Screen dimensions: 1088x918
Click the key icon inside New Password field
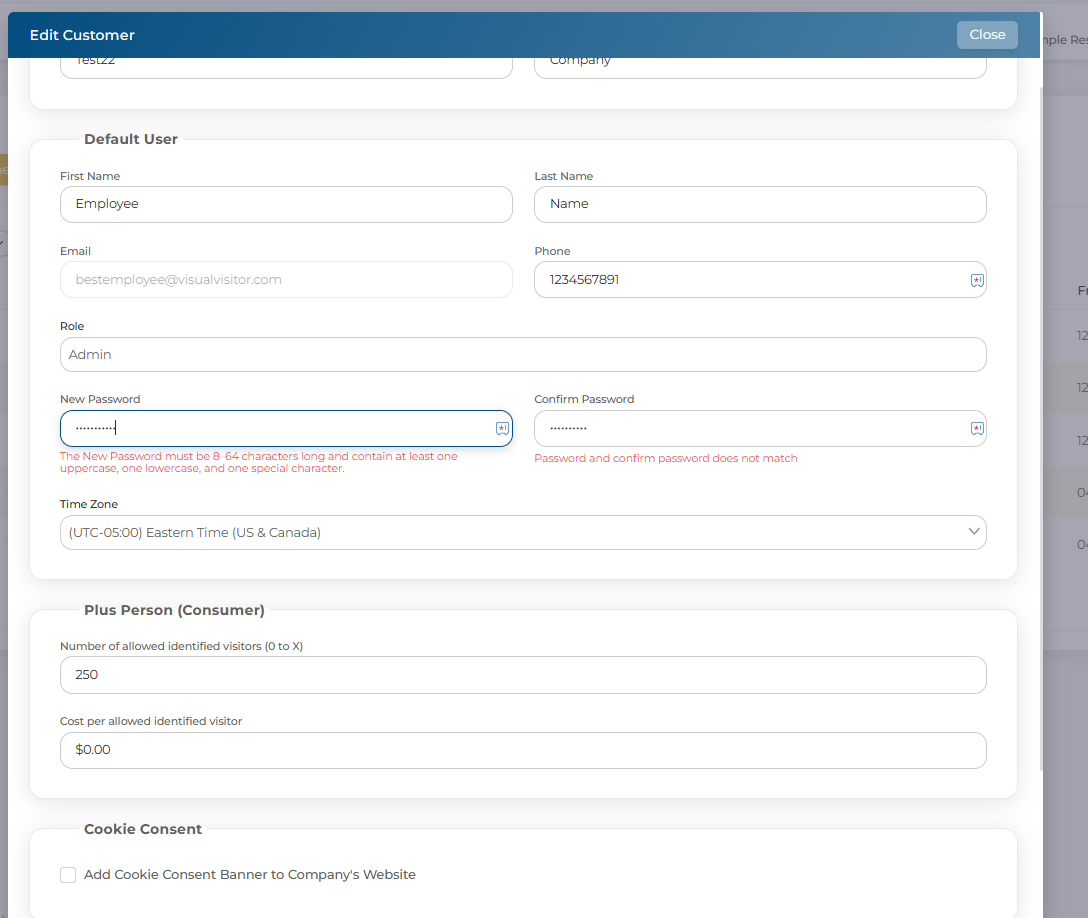(502, 429)
